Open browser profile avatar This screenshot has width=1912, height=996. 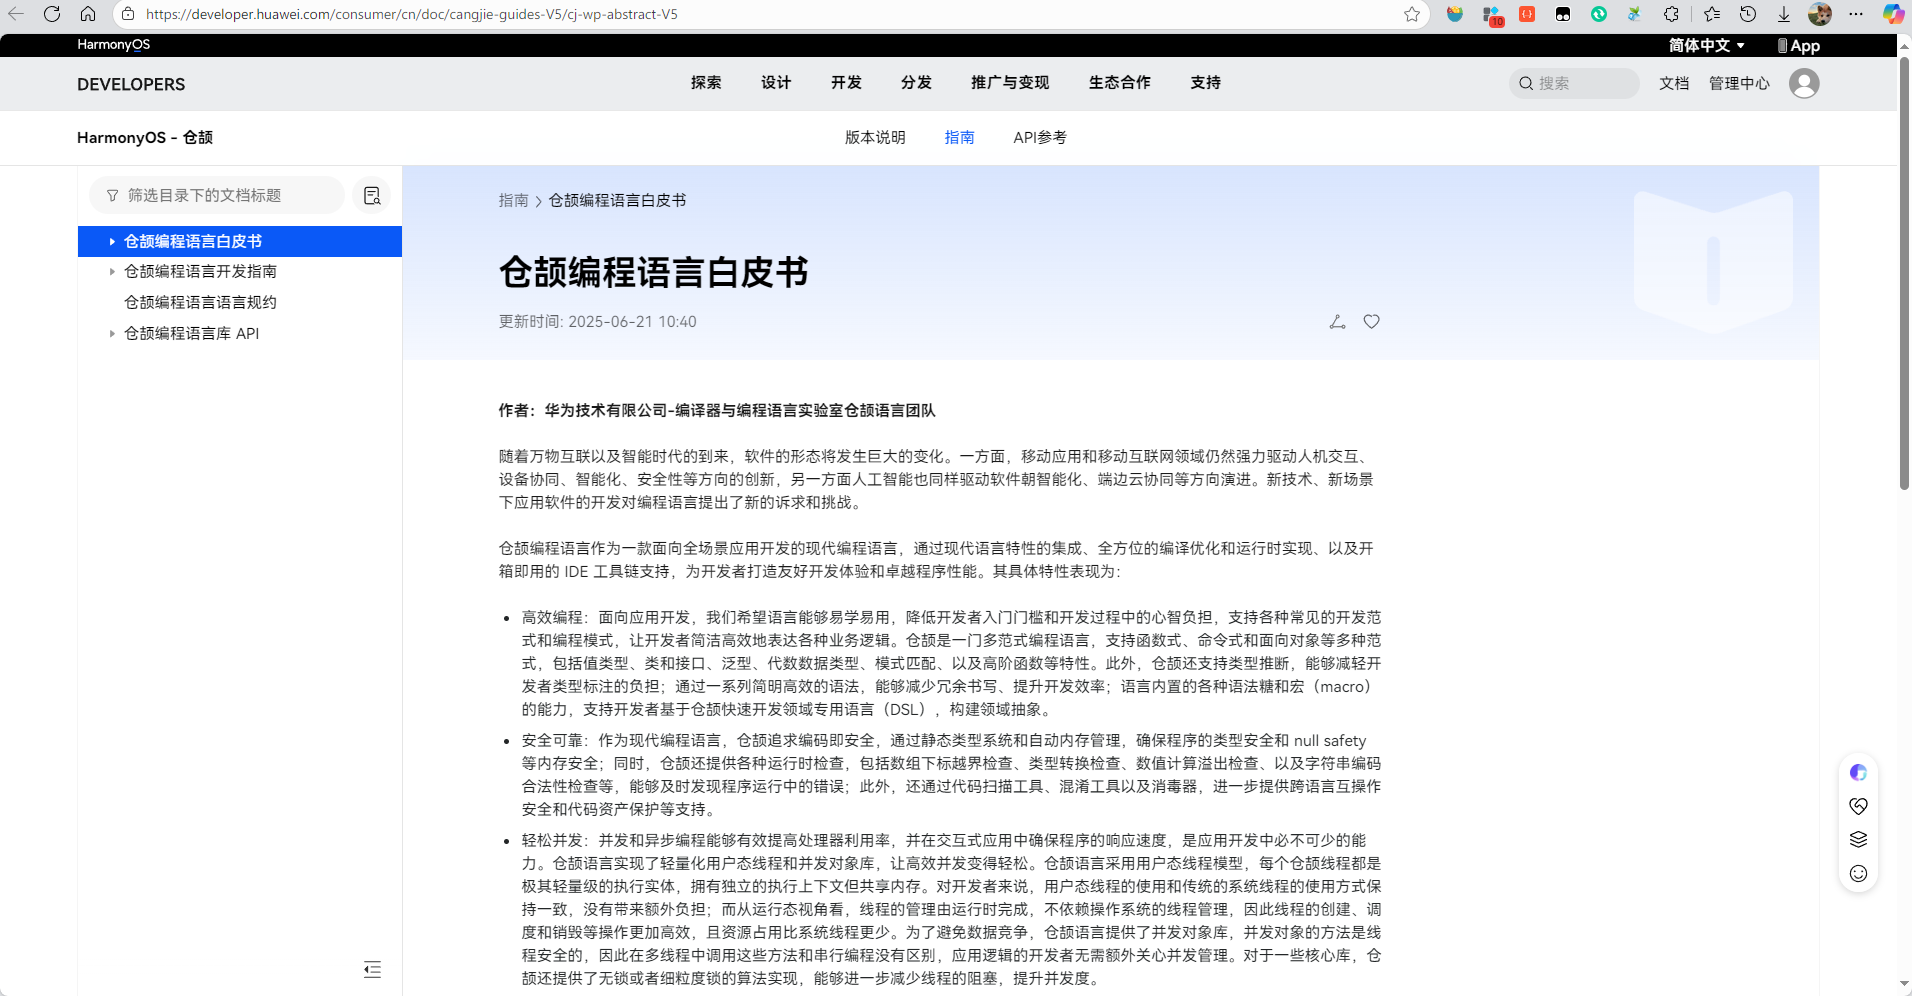[1820, 14]
